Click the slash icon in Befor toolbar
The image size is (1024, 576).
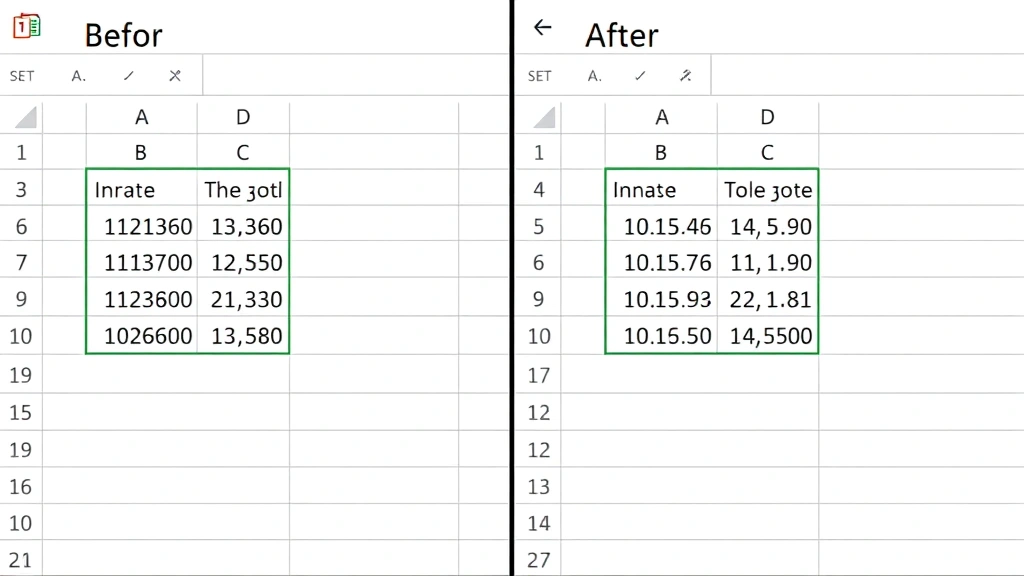click(x=128, y=76)
